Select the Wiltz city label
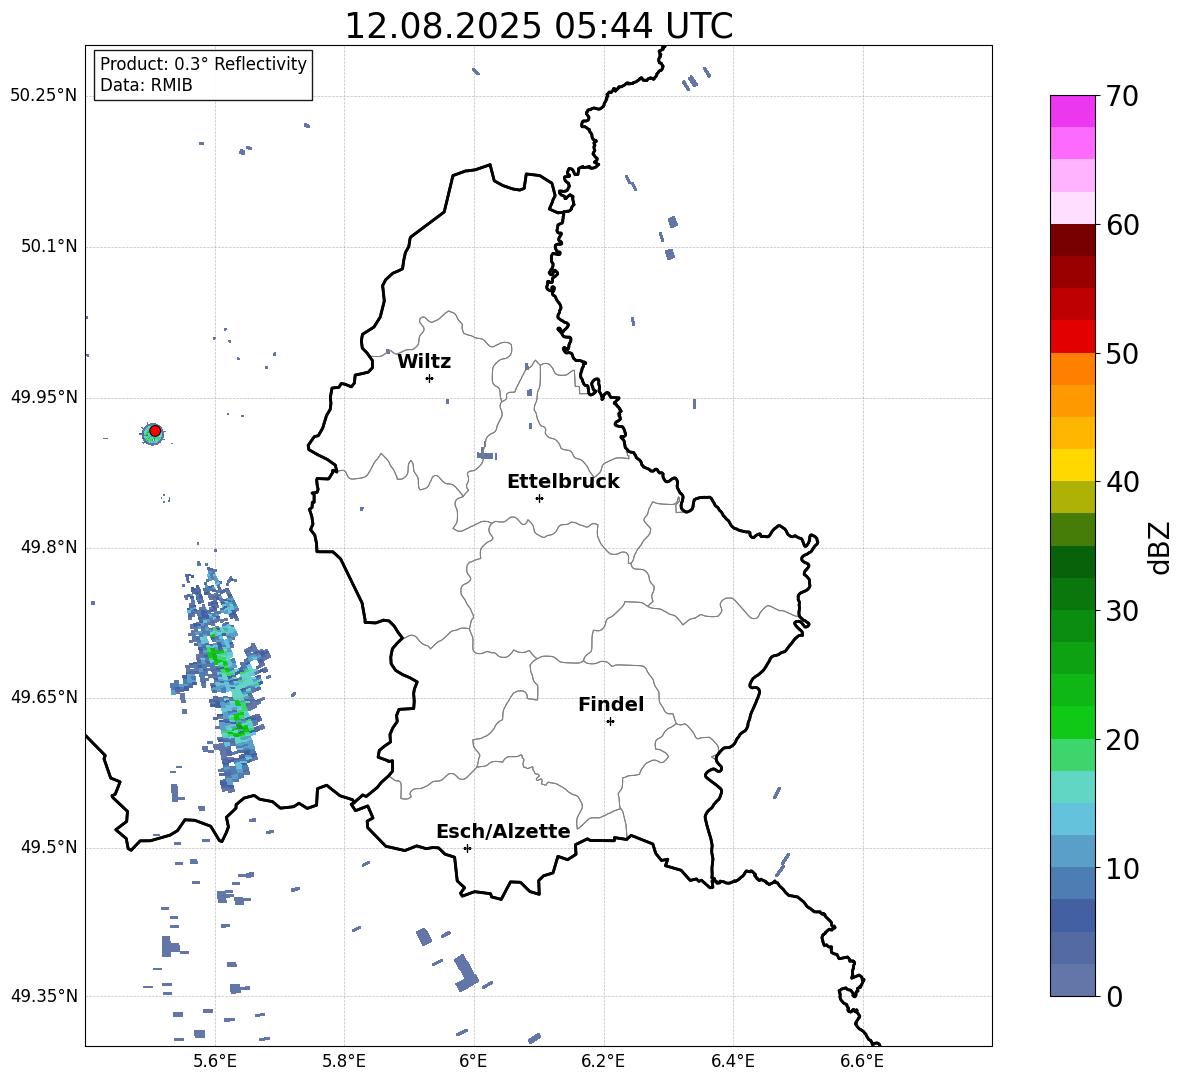The width and height of the screenshot is (1184, 1081). (424, 362)
